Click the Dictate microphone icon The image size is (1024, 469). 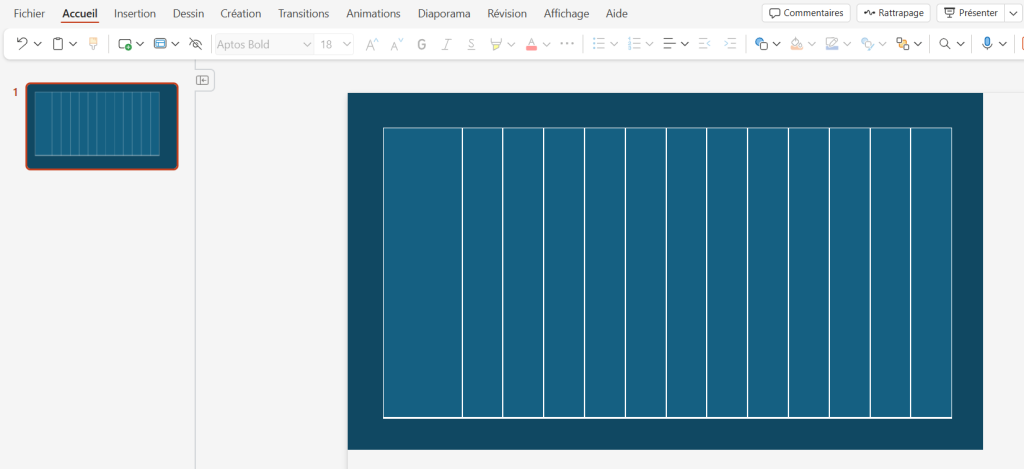click(x=987, y=44)
